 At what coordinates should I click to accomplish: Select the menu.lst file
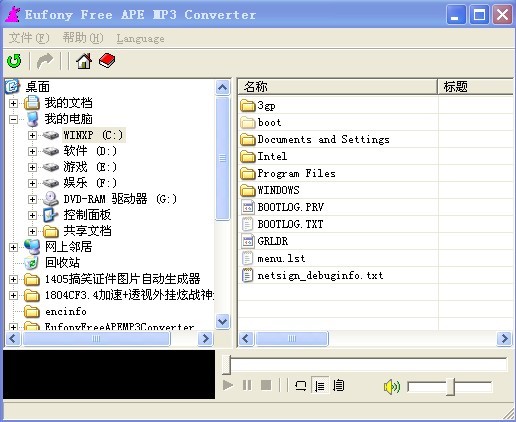tap(281, 258)
